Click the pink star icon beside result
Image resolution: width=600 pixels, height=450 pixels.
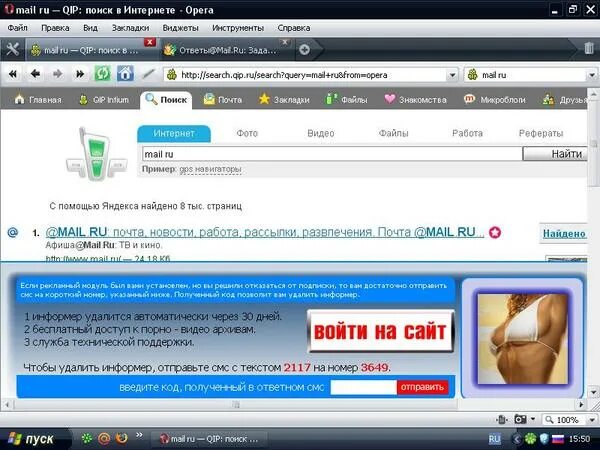[x=495, y=232]
